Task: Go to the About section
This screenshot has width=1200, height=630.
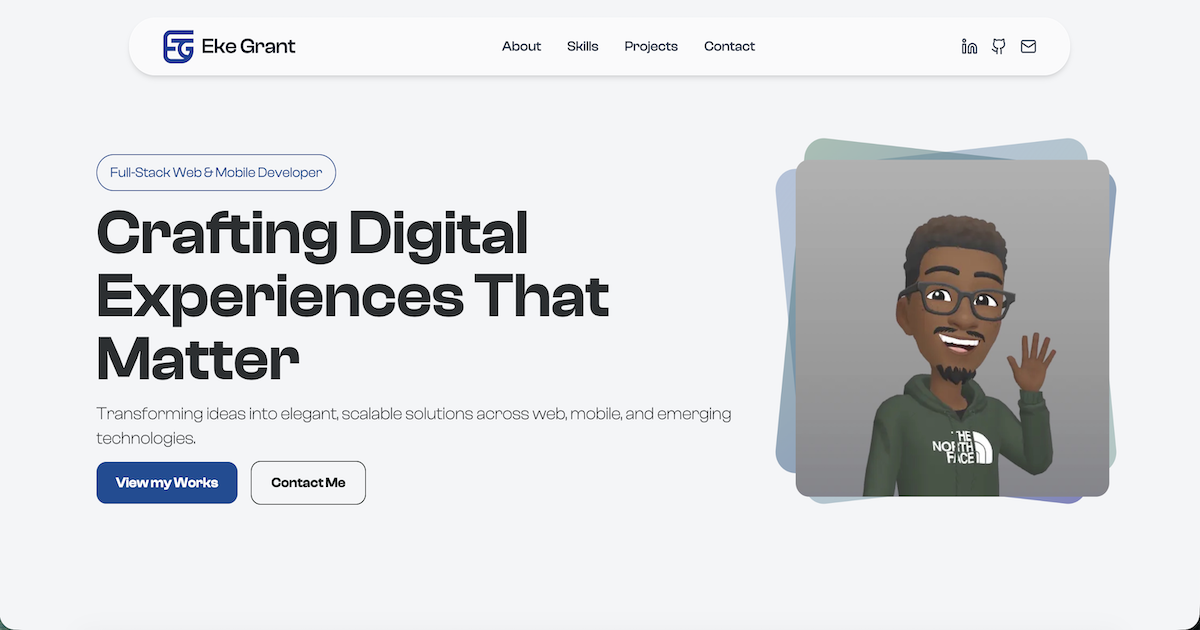Action: click(521, 46)
